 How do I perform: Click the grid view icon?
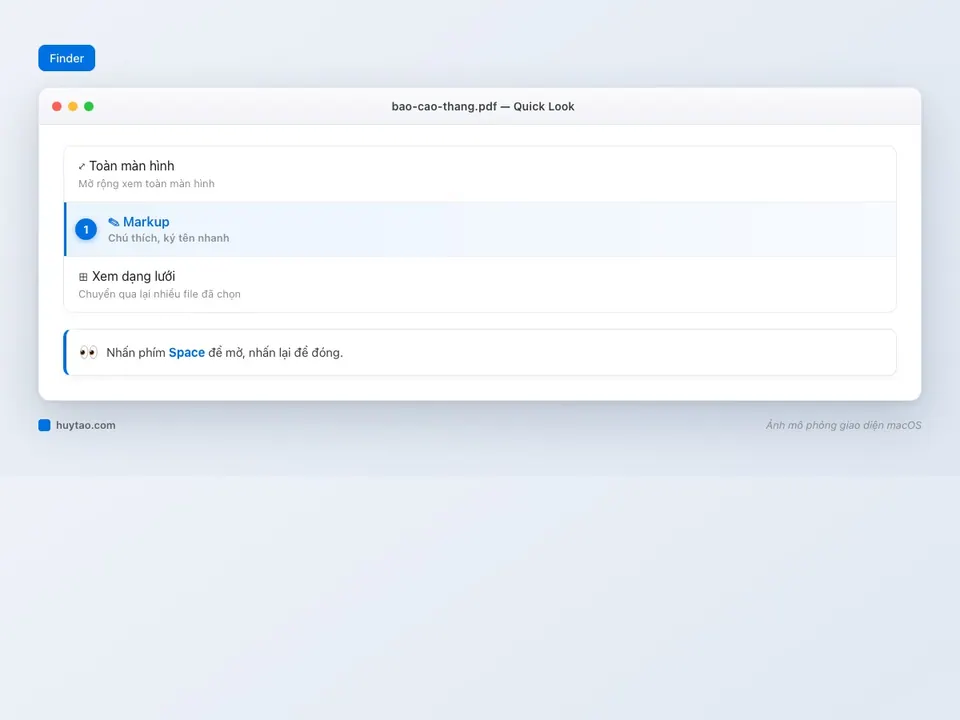[83, 277]
